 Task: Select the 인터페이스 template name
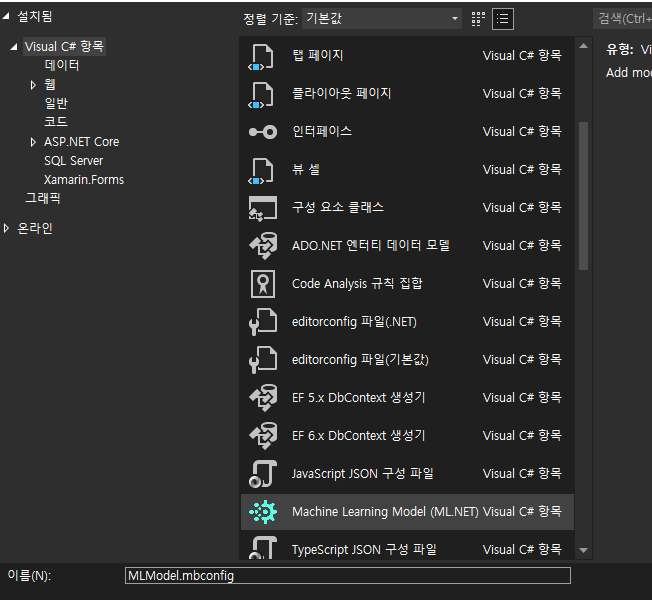(x=322, y=131)
